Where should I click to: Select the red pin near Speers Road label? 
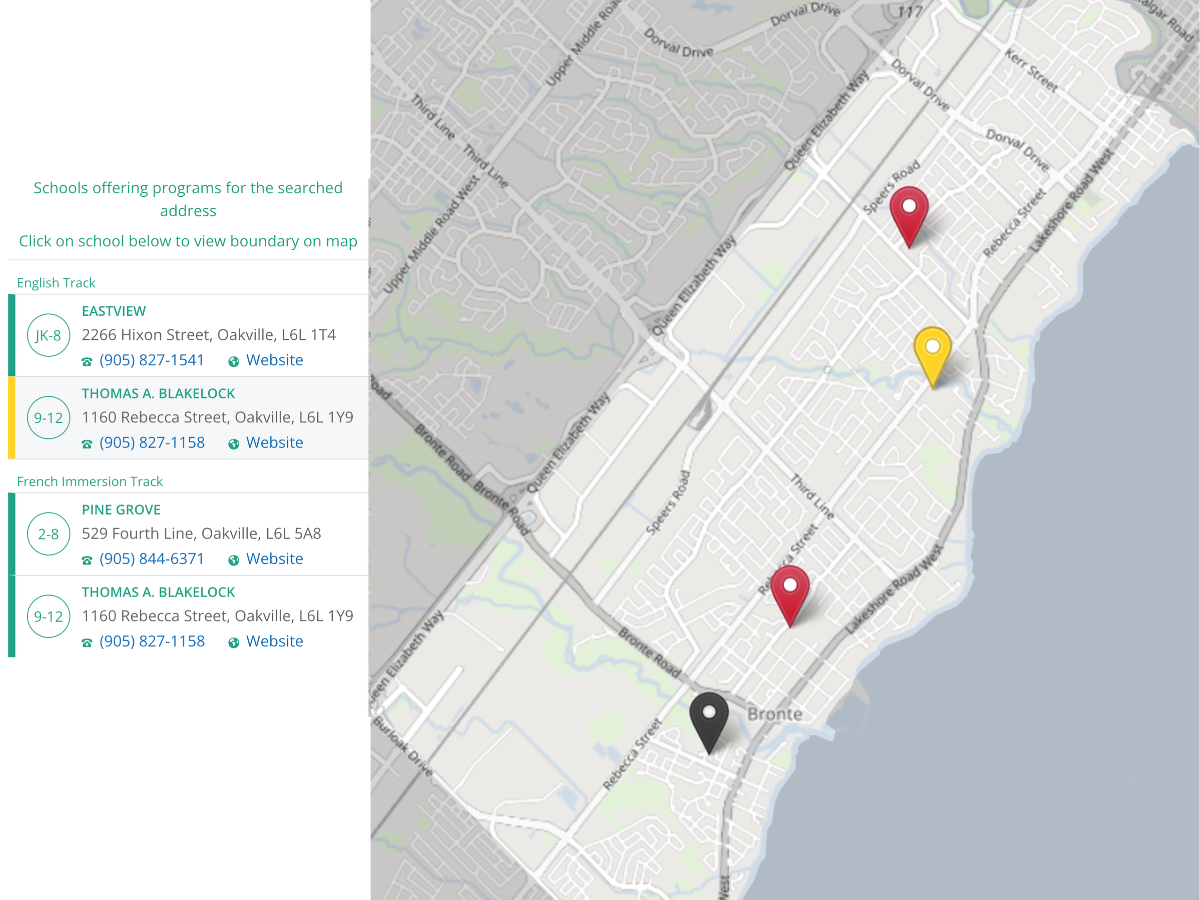909,212
